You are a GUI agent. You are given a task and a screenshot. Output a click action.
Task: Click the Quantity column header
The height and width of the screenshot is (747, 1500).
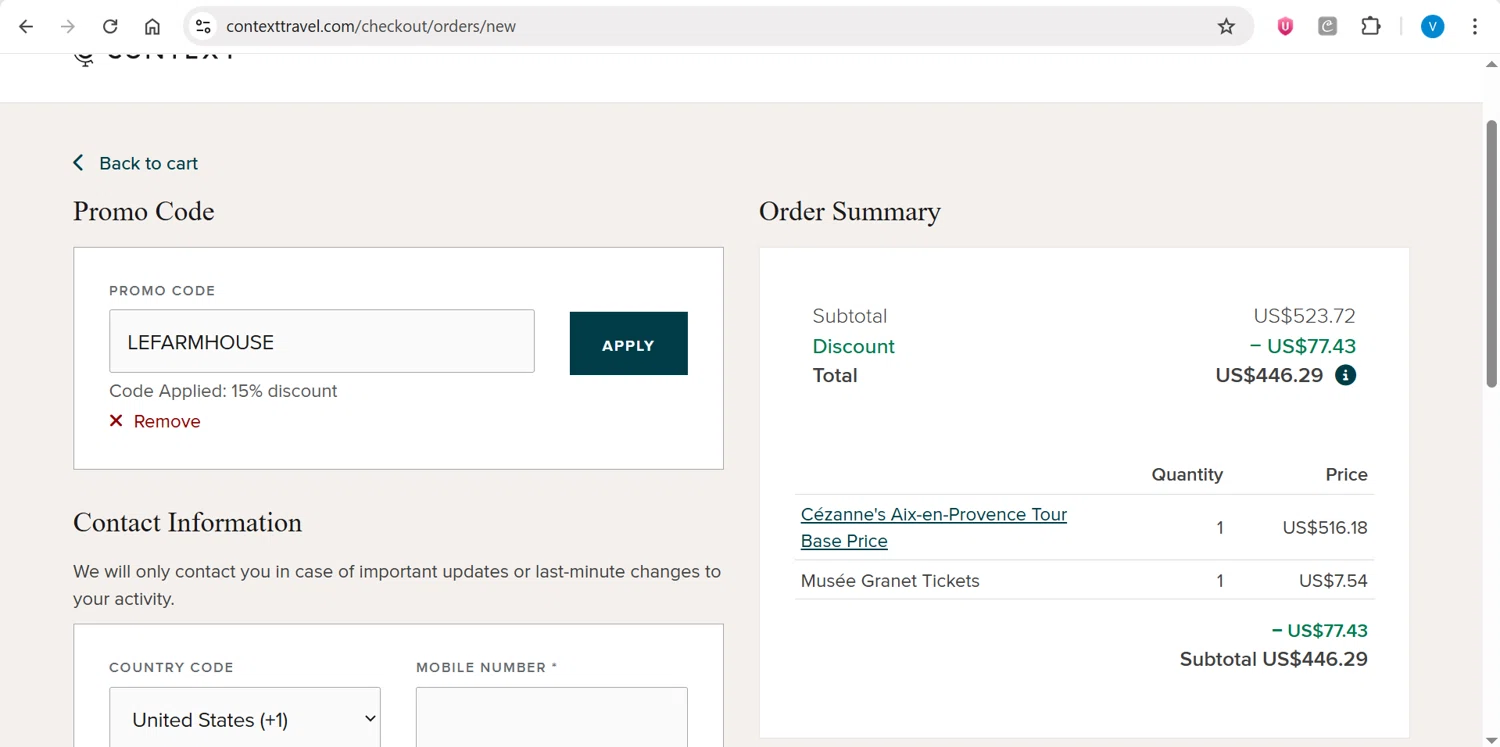coord(1187,474)
